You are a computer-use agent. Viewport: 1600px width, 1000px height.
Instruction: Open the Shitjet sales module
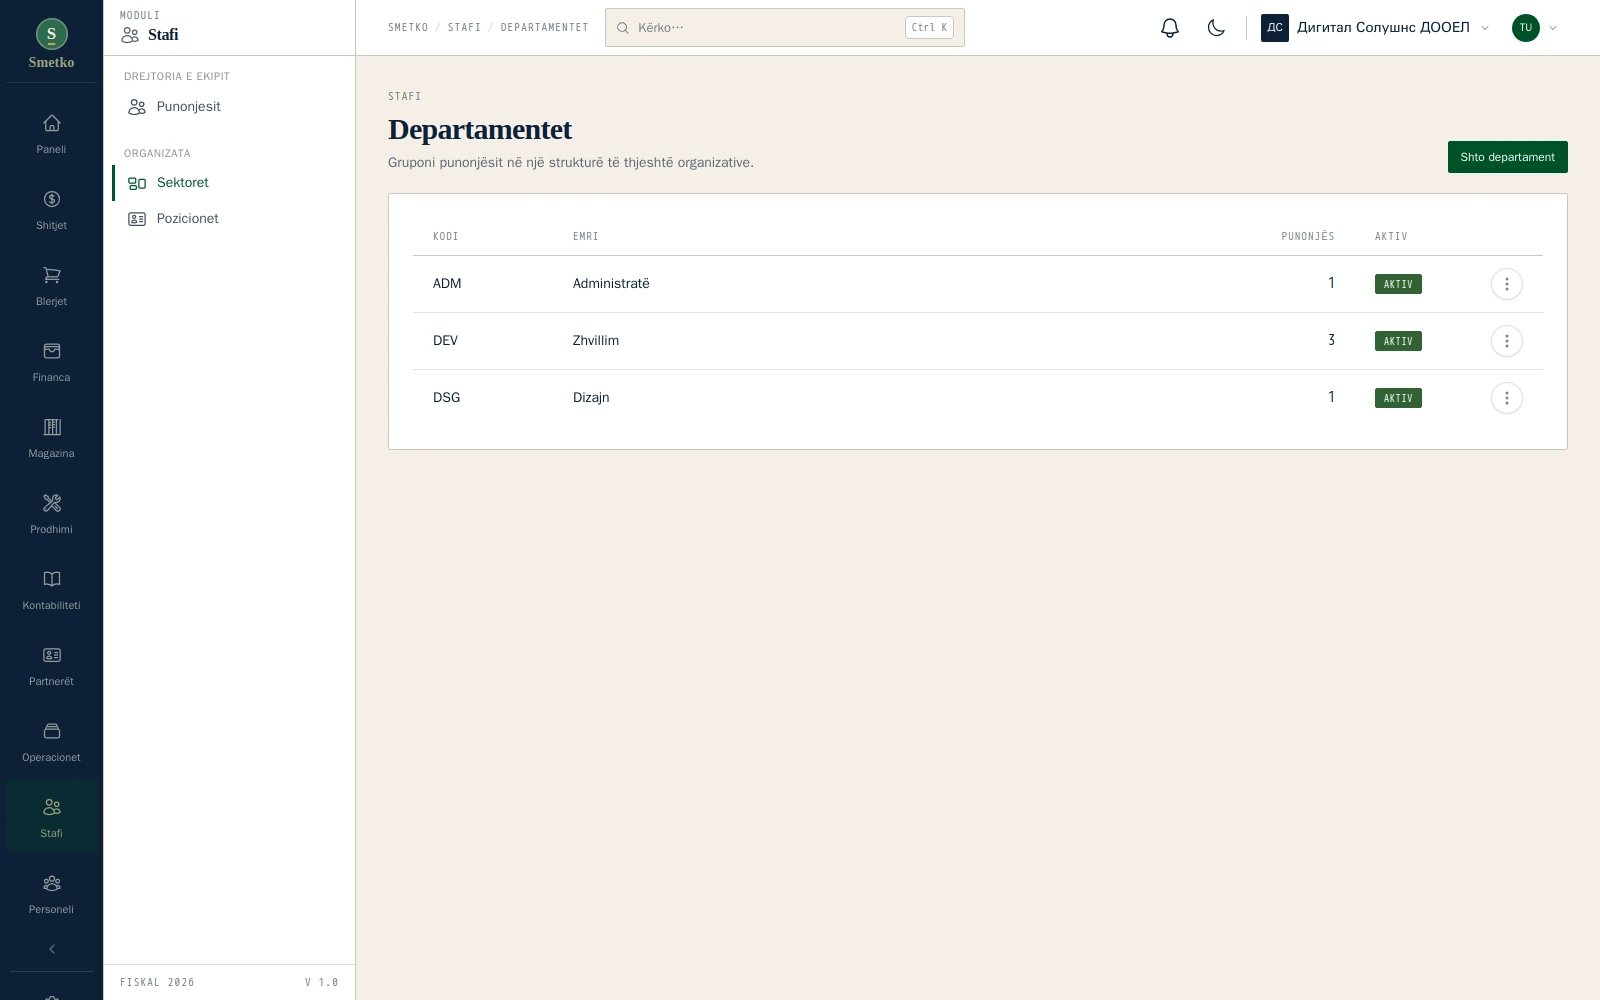(51, 211)
